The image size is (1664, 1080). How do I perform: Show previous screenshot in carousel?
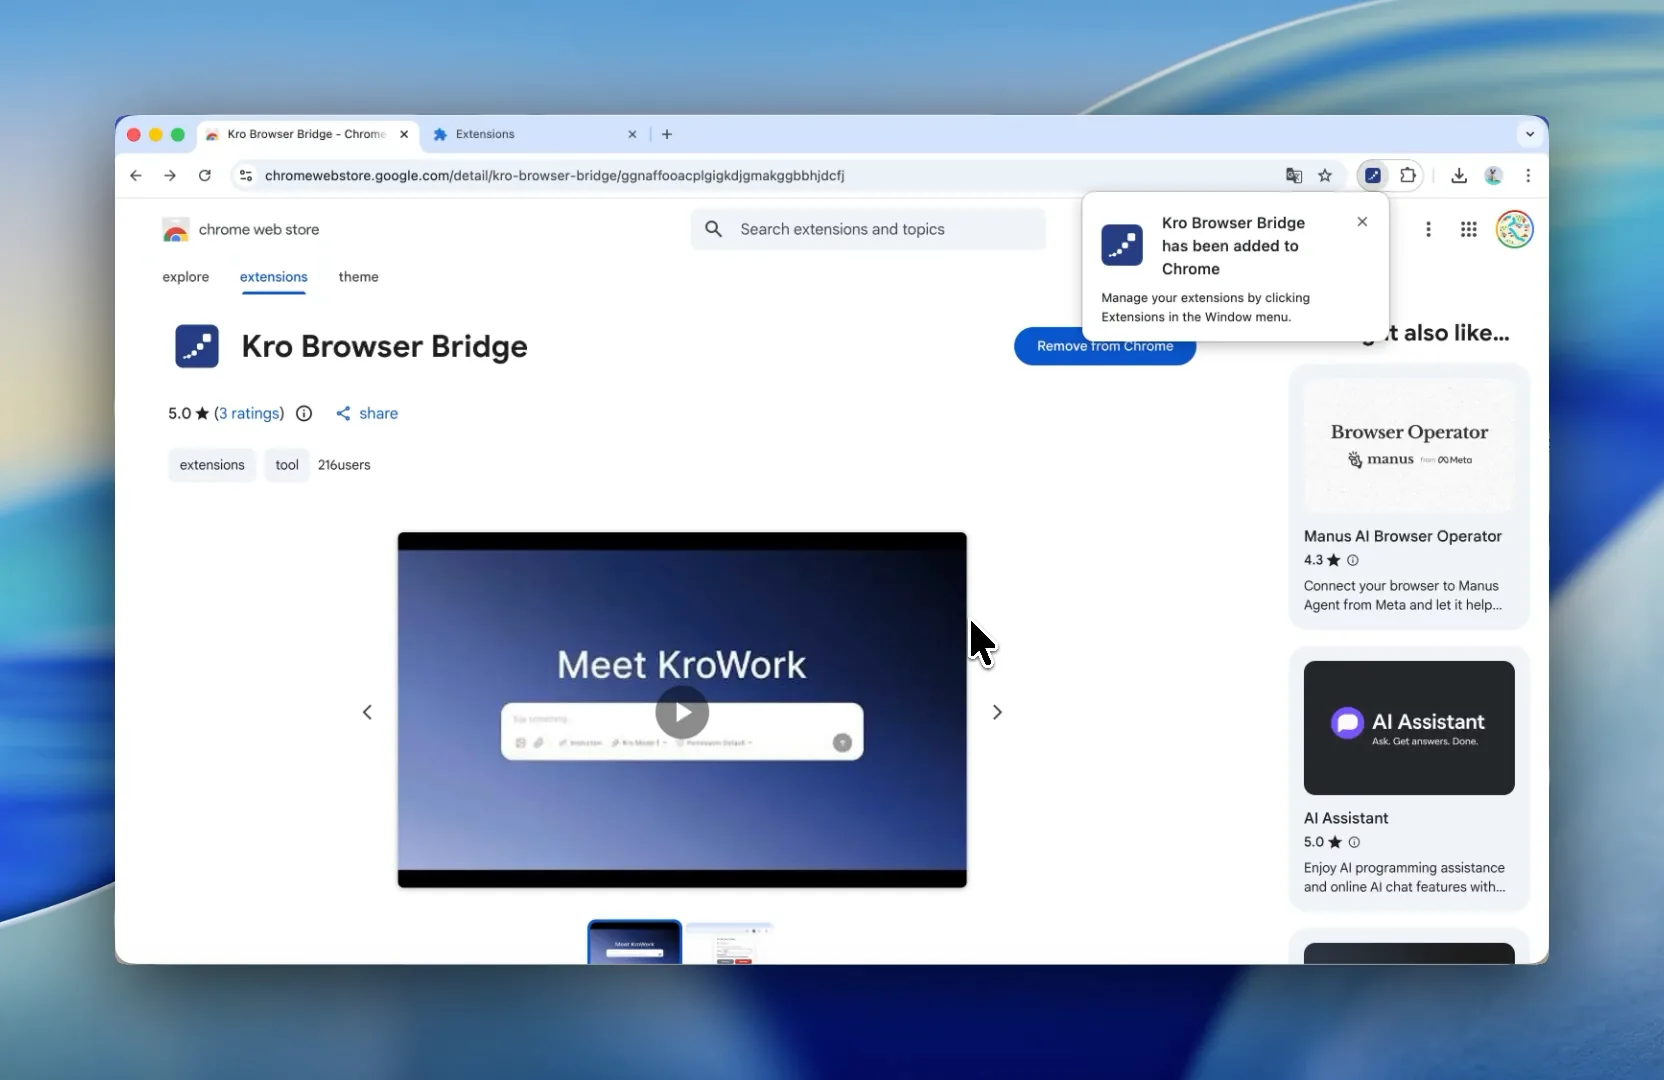tap(367, 712)
